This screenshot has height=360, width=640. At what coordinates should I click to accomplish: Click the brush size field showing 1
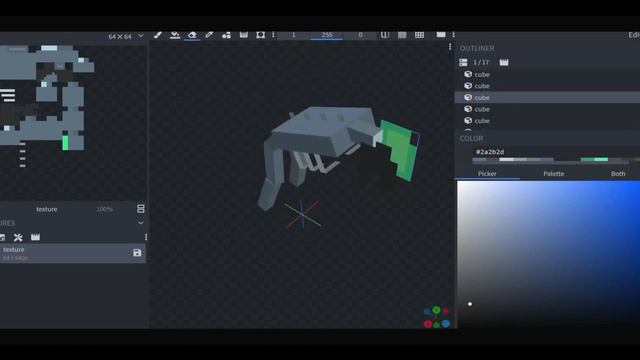coord(293,36)
